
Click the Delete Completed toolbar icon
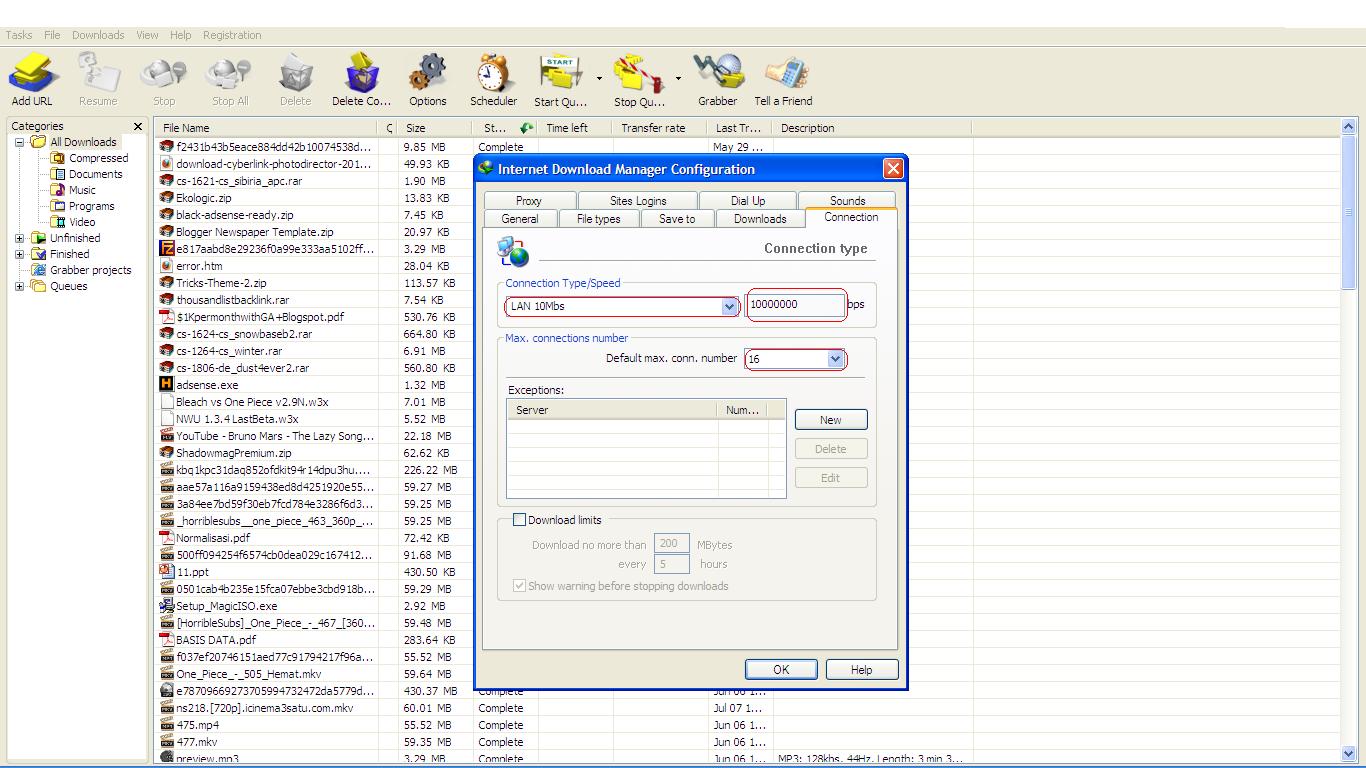(361, 73)
